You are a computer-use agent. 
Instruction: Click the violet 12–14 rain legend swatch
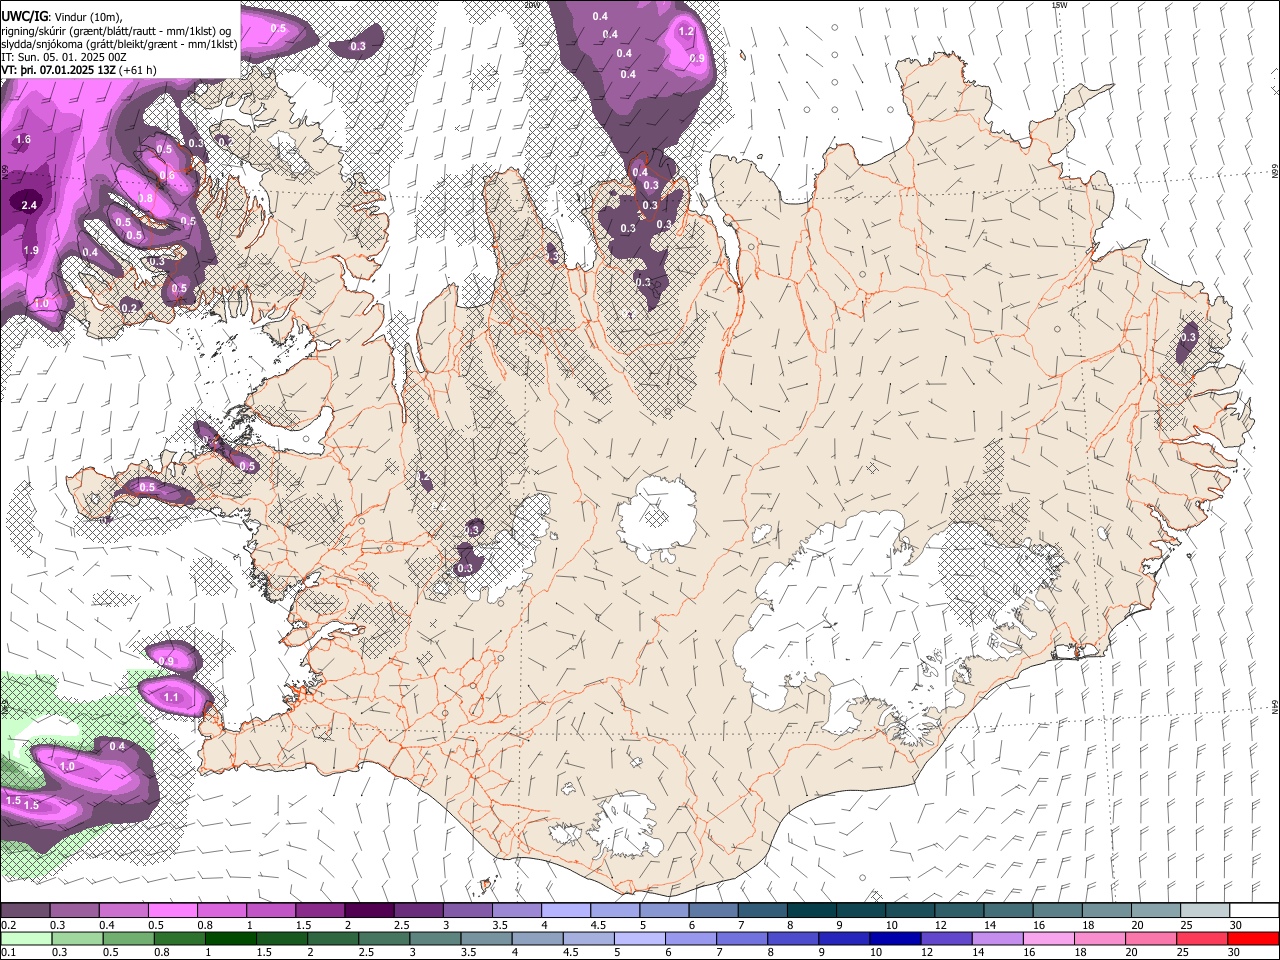(x=946, y=939)
